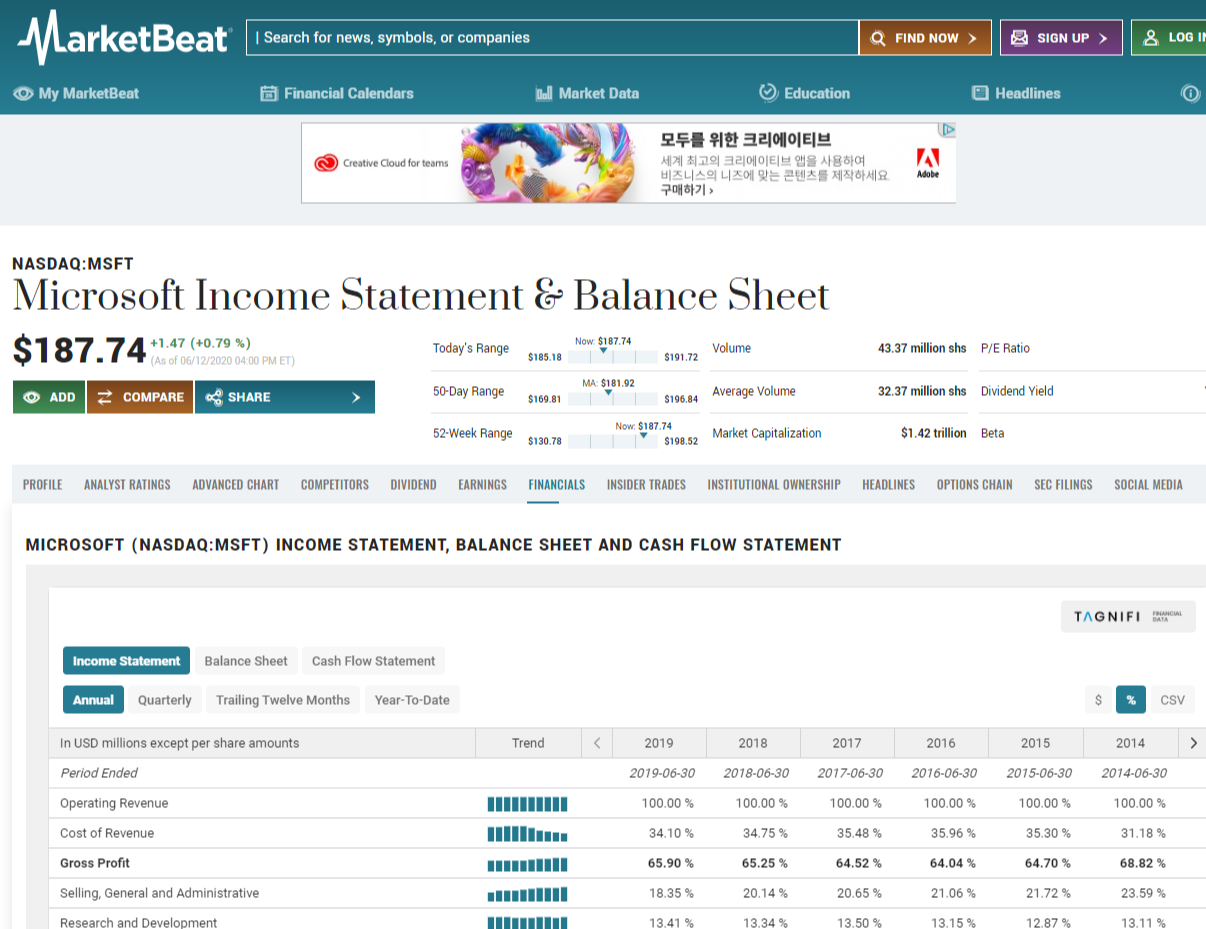Screen dimensions: 1206x929
Task: Click the MarketBeat logo
Action: click(125, 38)
